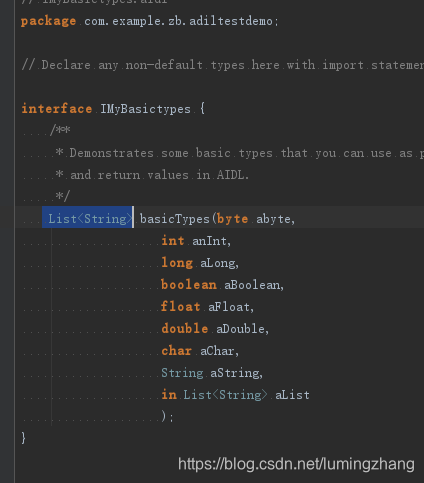The image size is (424, 483).
Task: Click the 'int' keyword
Action: tap(173, 241)
